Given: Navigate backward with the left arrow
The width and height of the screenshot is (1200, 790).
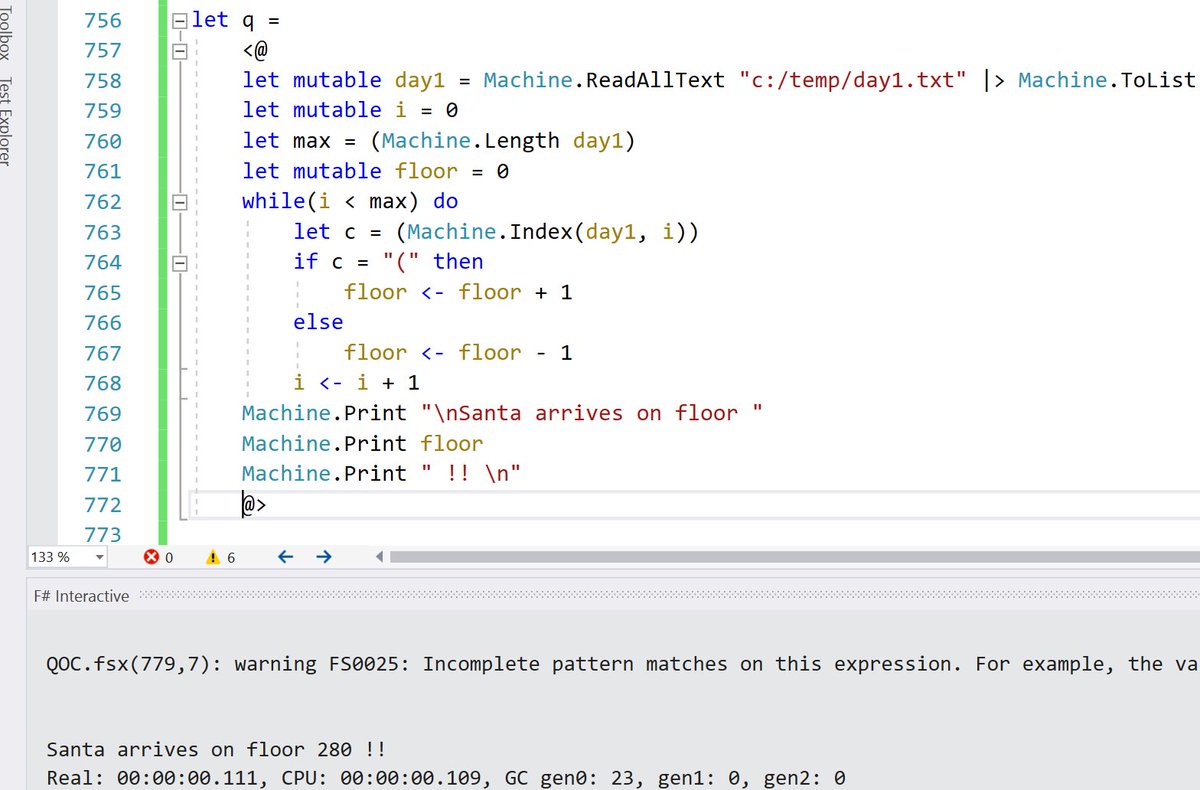Looking at the screenshot, I should pyautogui.click(x=285, y=557).
